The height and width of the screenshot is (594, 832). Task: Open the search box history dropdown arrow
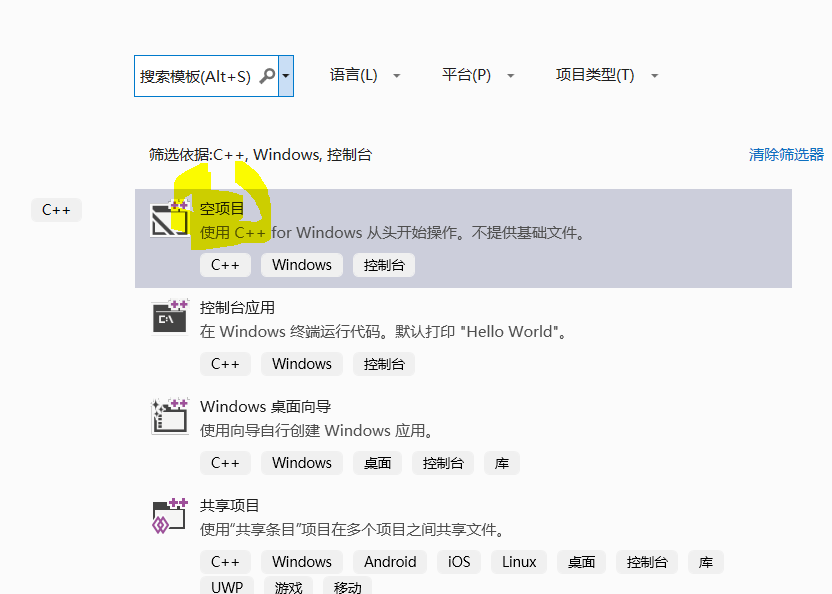[286, 76]
